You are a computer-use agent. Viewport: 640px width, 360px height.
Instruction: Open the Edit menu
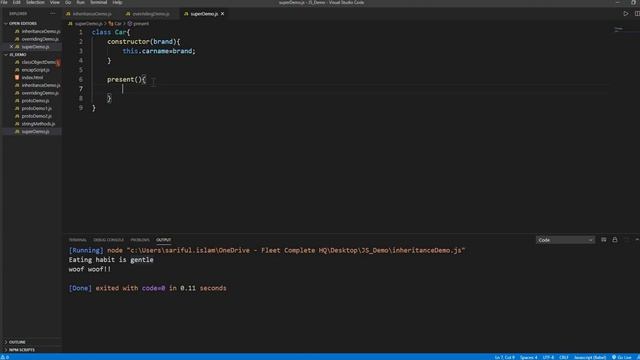tap(16, 2)
